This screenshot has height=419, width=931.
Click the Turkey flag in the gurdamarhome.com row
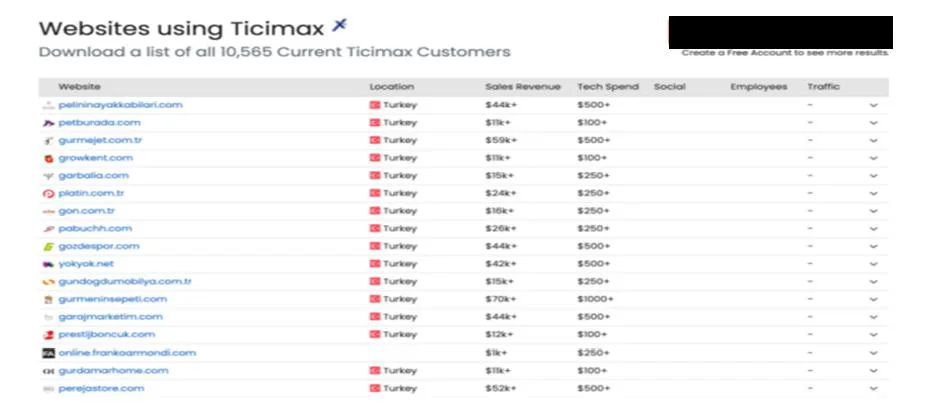[x=375, y=370]
